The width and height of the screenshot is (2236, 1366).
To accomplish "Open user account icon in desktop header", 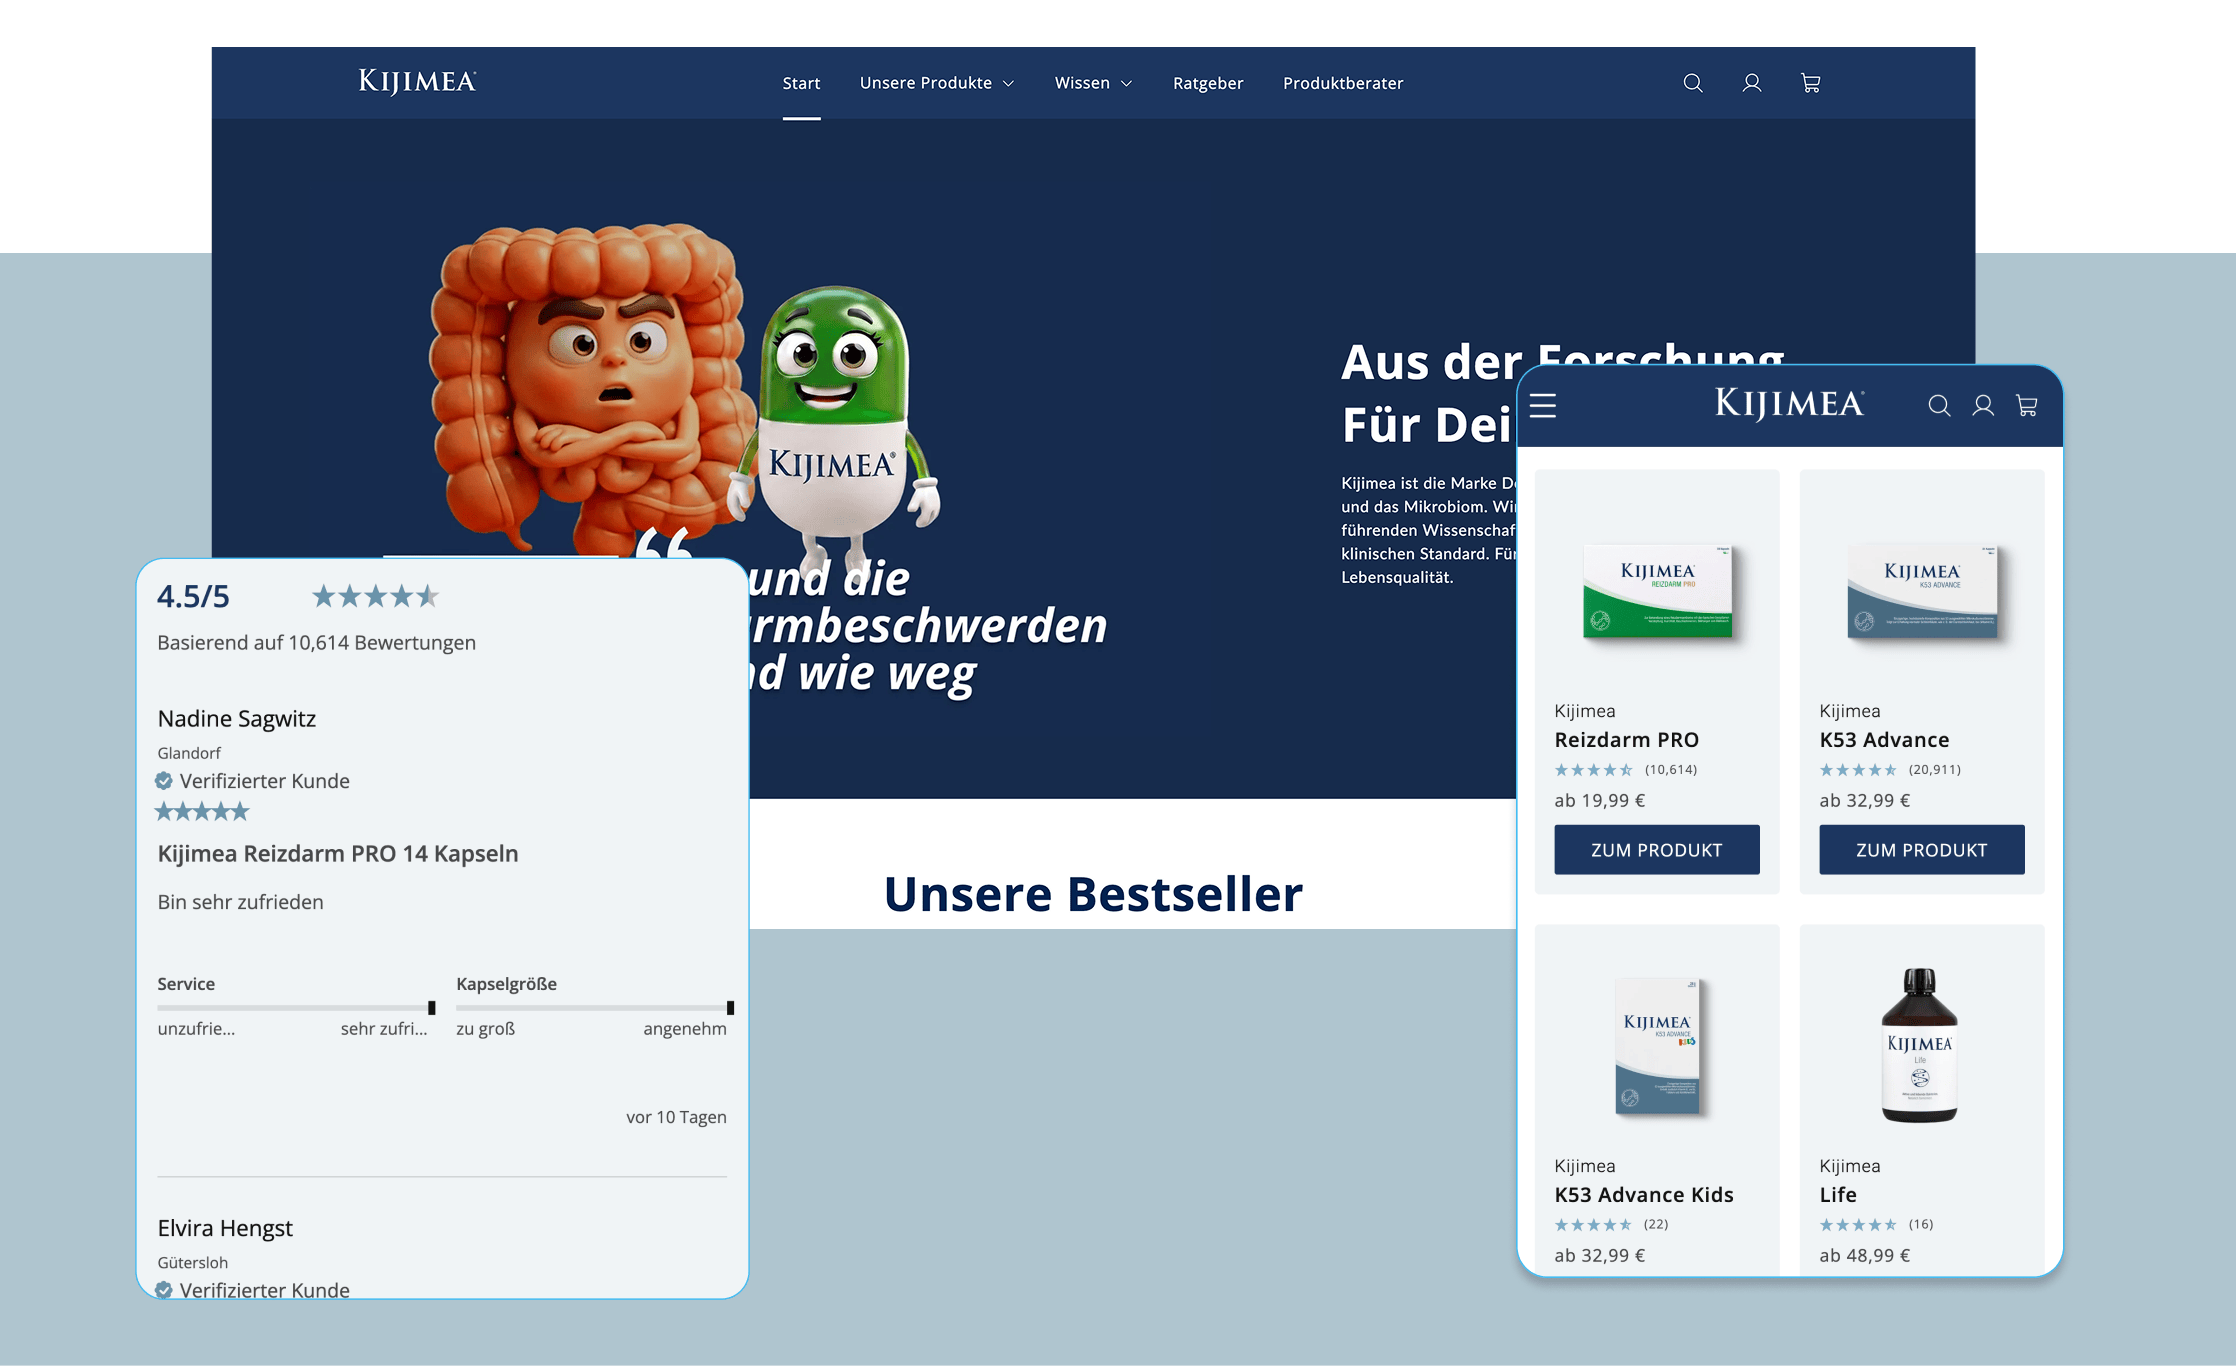I will [1751, 83].
